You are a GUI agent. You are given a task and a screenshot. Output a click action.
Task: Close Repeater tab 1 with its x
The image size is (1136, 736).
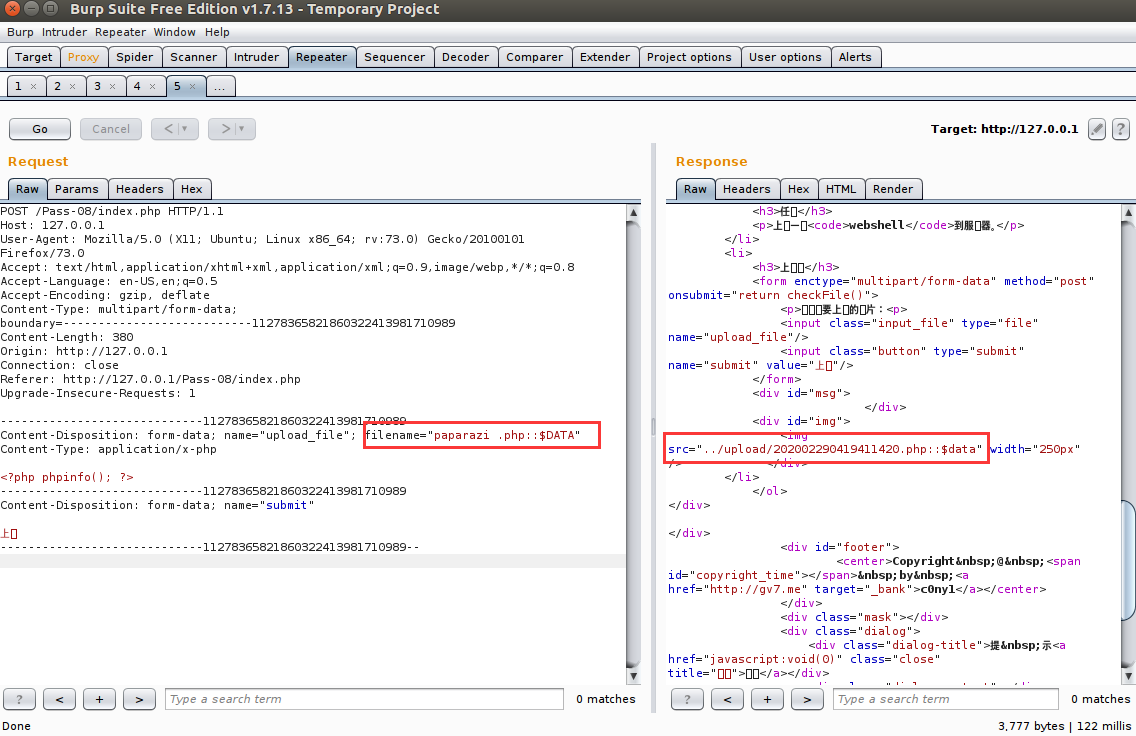pos(33,86)
